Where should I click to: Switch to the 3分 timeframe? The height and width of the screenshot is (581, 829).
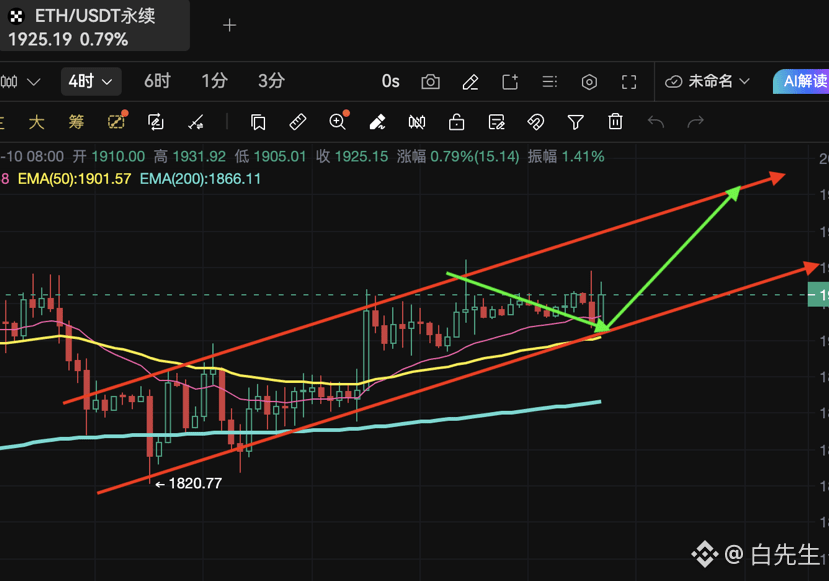coord(271,81)
